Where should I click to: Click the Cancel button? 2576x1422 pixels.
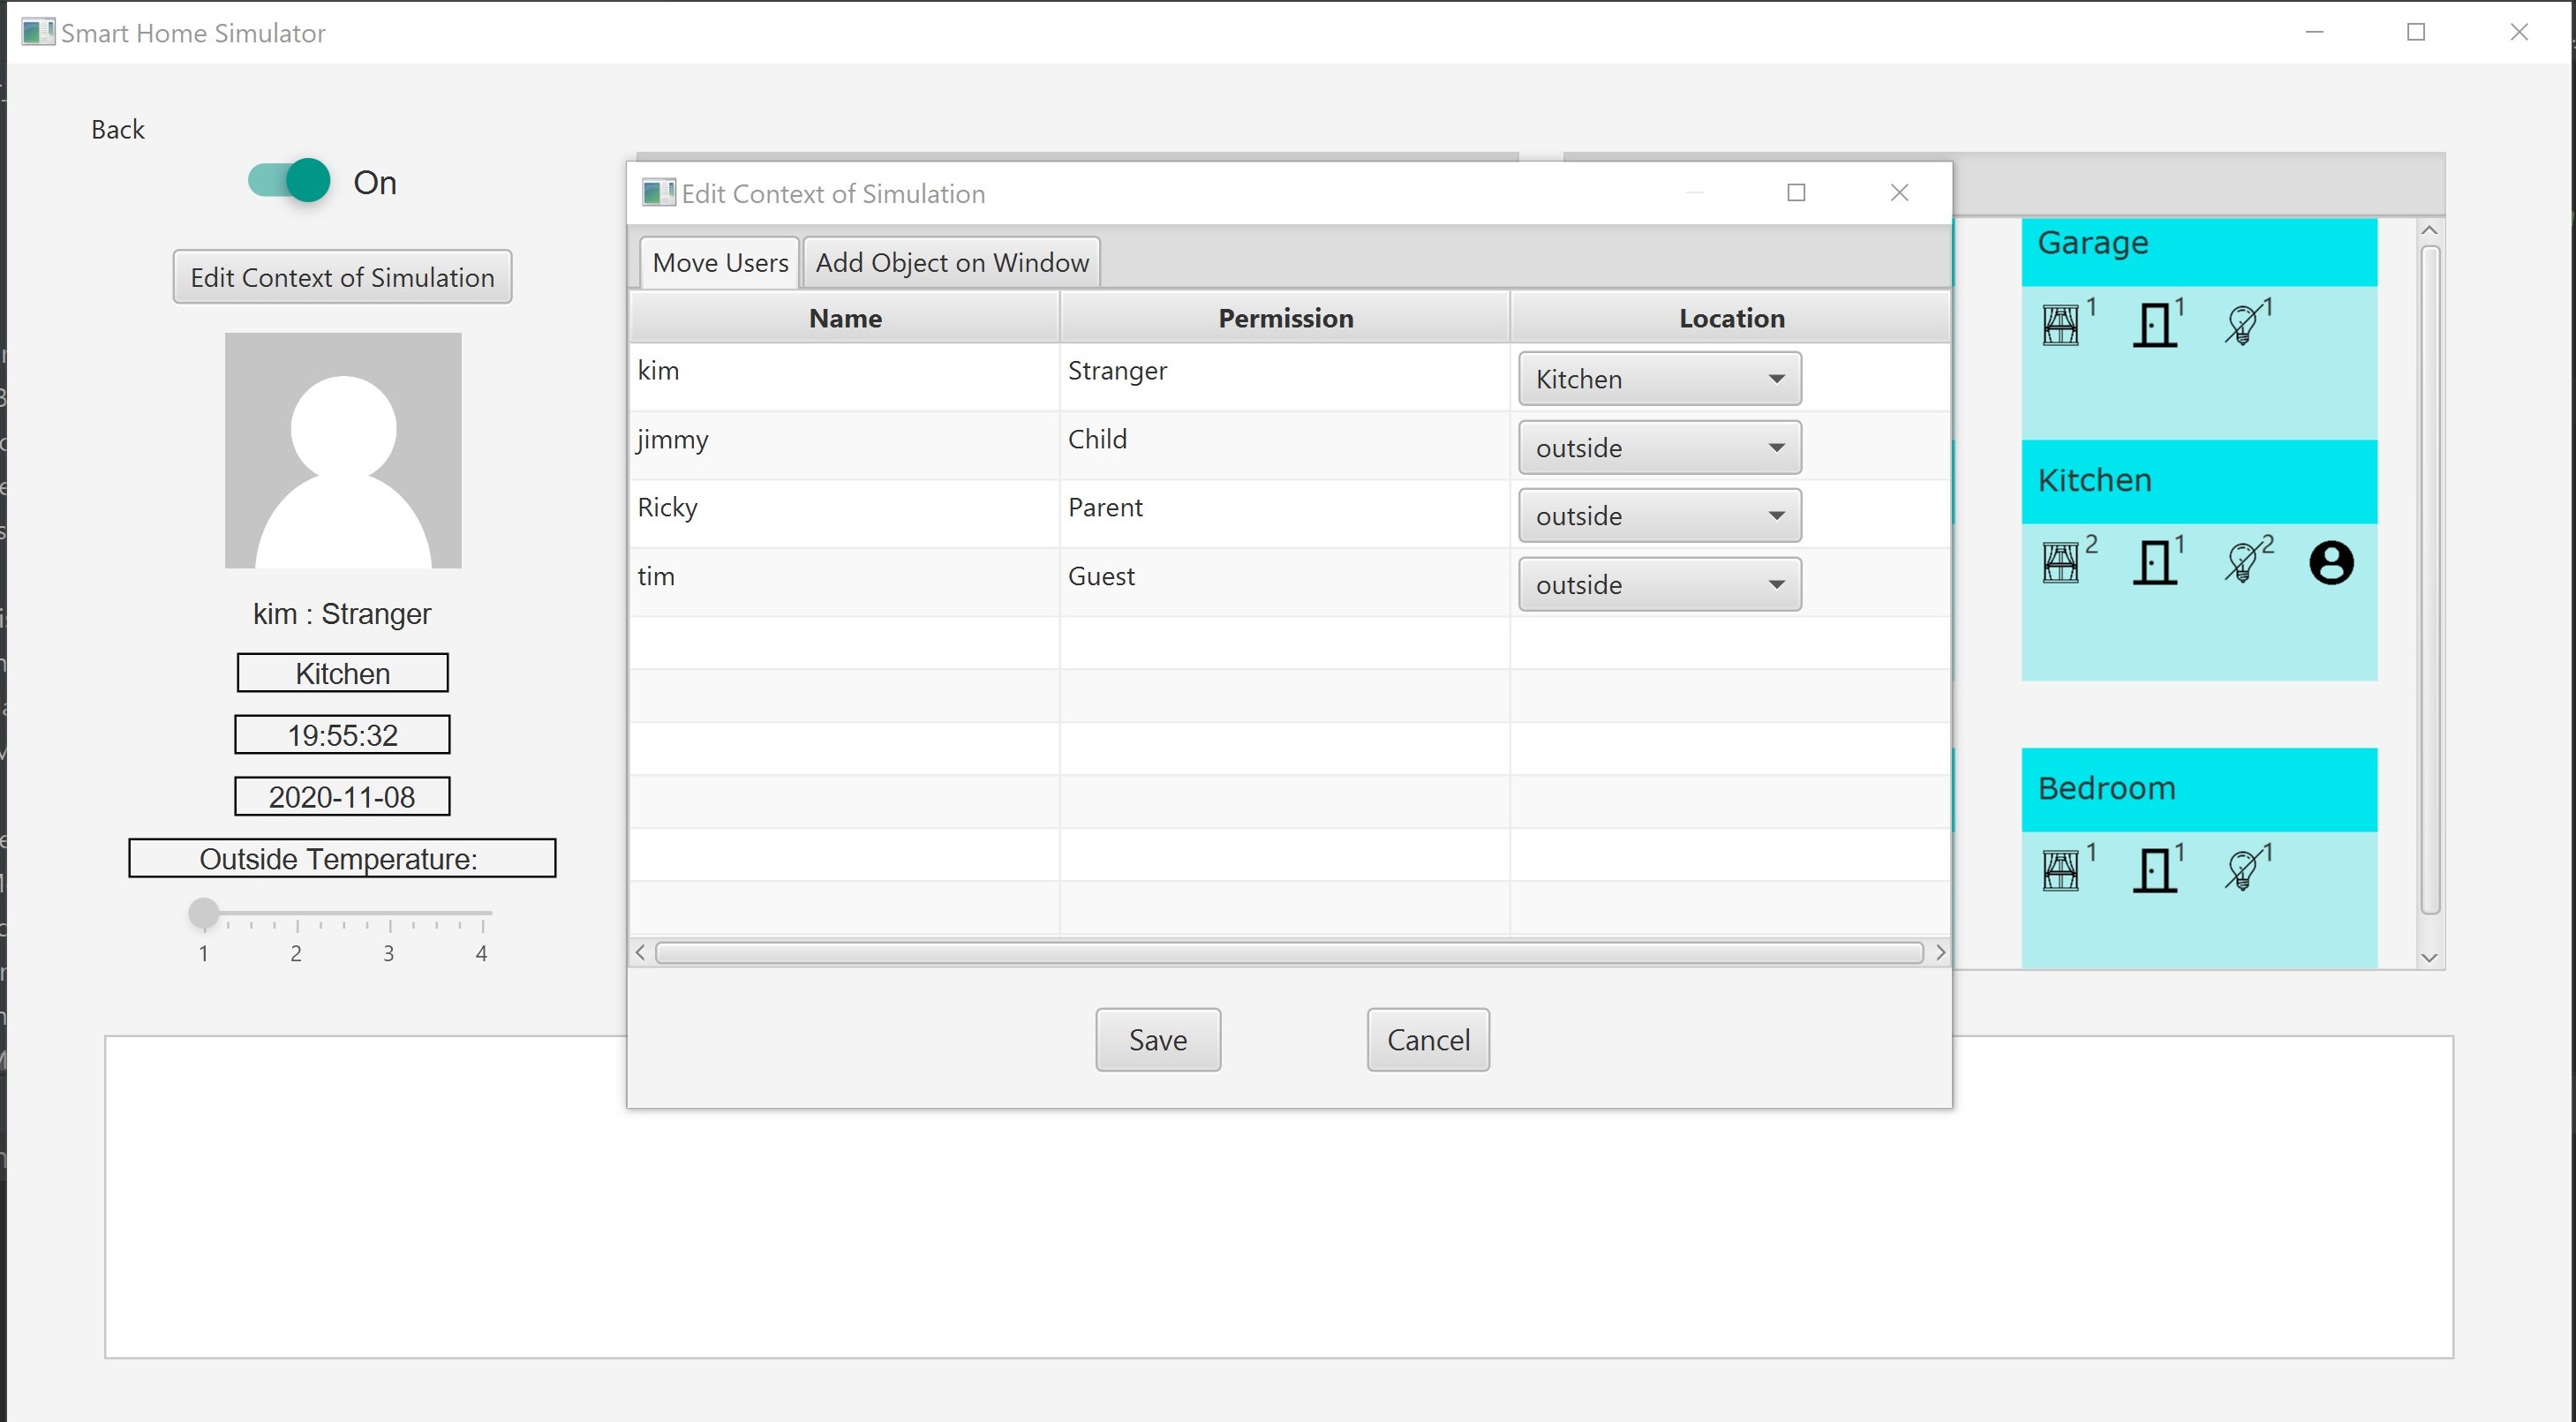tap(1427, 1040)
